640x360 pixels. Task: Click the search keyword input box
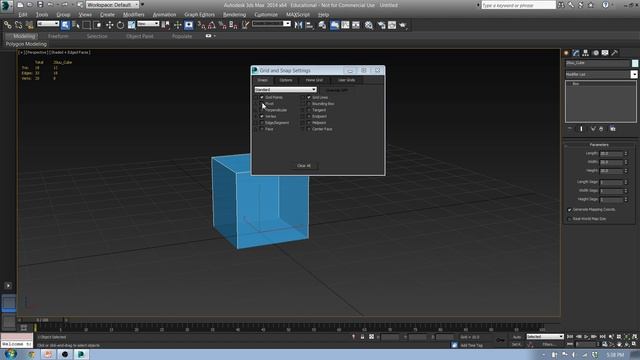pos(518,5)
